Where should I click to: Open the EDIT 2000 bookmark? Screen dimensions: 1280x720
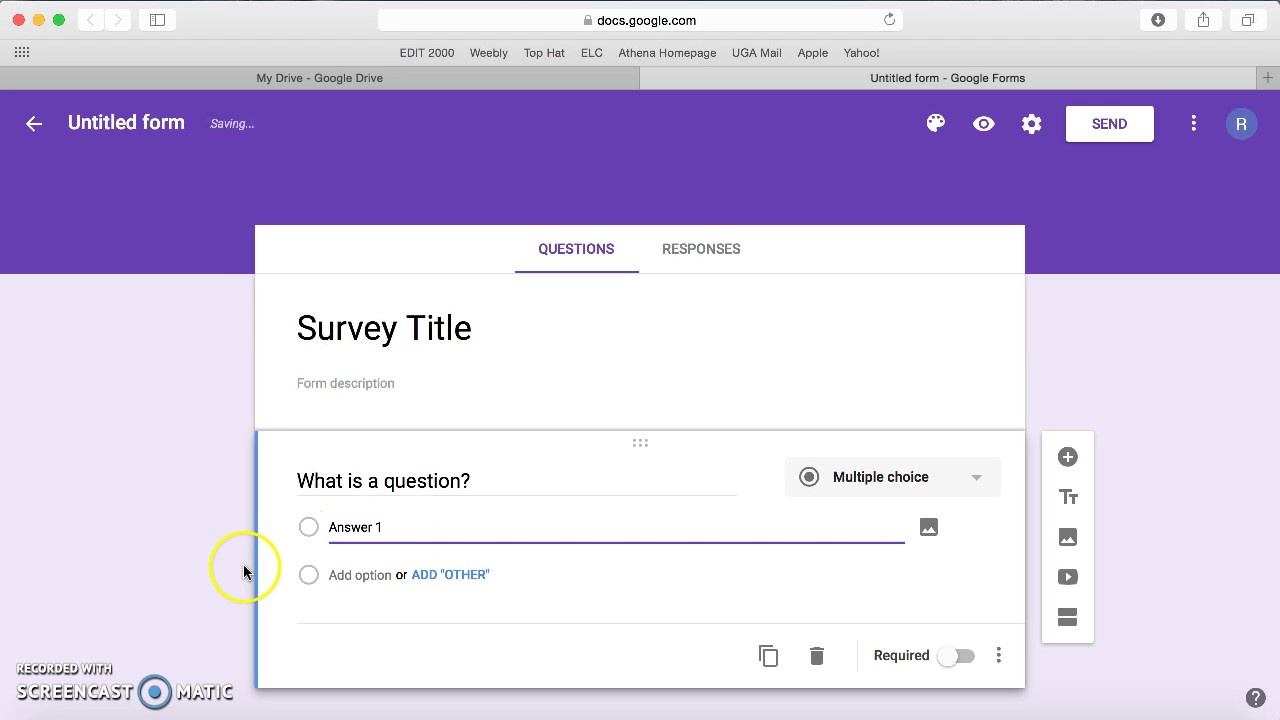427,53
